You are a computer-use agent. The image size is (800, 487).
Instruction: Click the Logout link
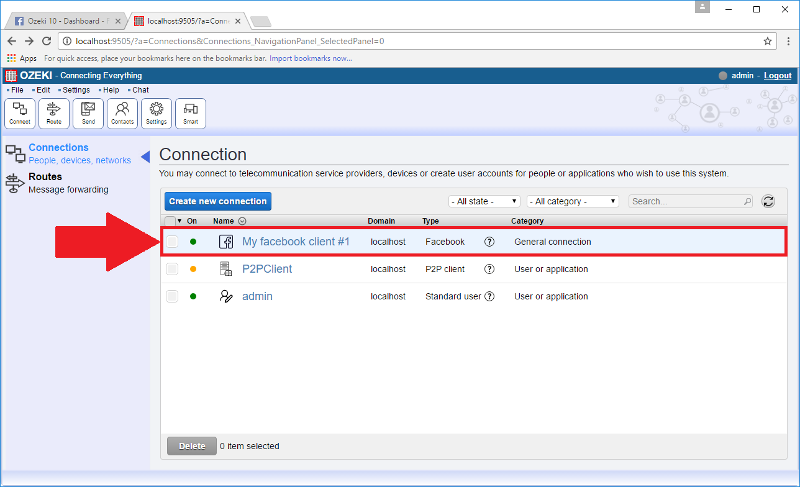pos(777,76)
